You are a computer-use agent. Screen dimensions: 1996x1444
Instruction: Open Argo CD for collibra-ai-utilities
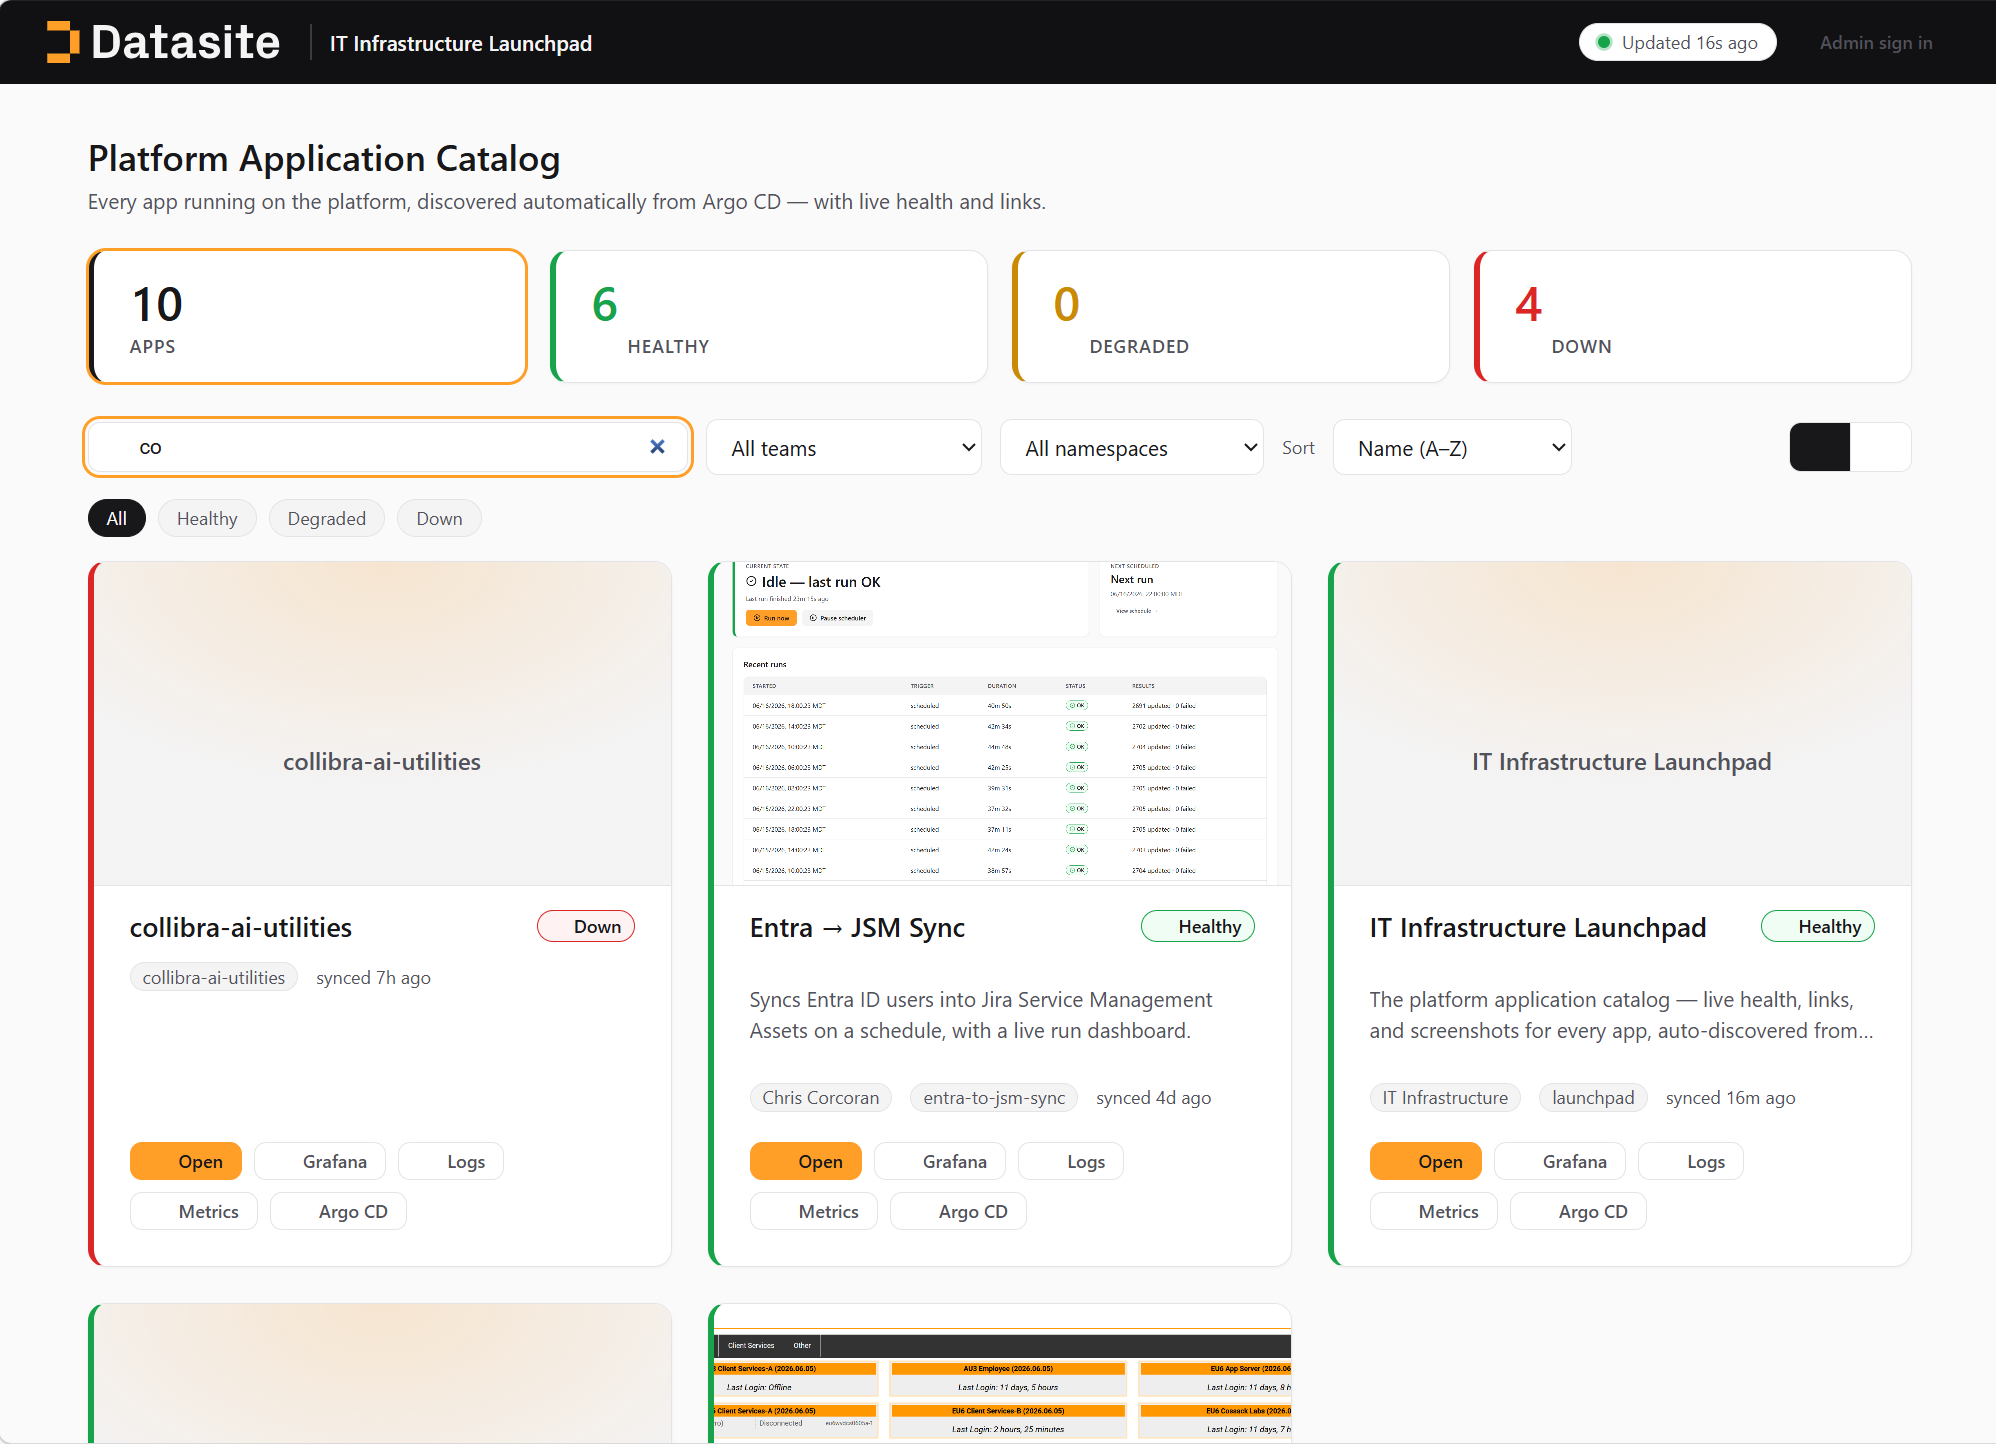pyautogui.click(x=338, y=1211)
